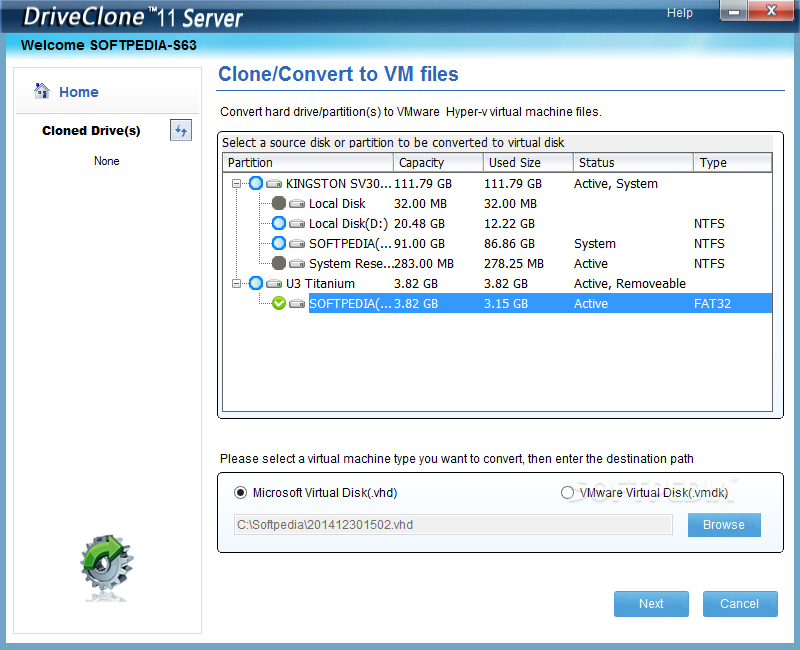Click the Next button

point(651,604)
